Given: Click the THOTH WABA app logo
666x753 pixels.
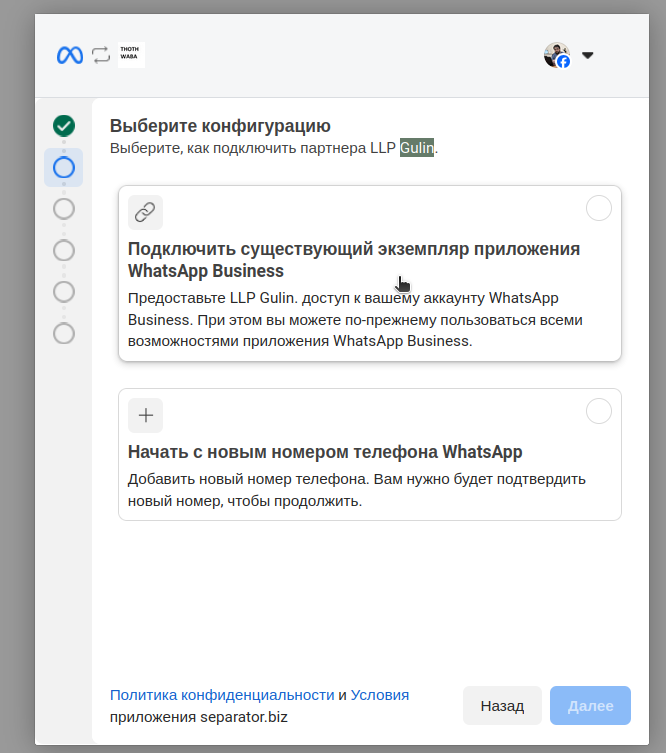Looking at the screenshot, I should tap(131, 55).
